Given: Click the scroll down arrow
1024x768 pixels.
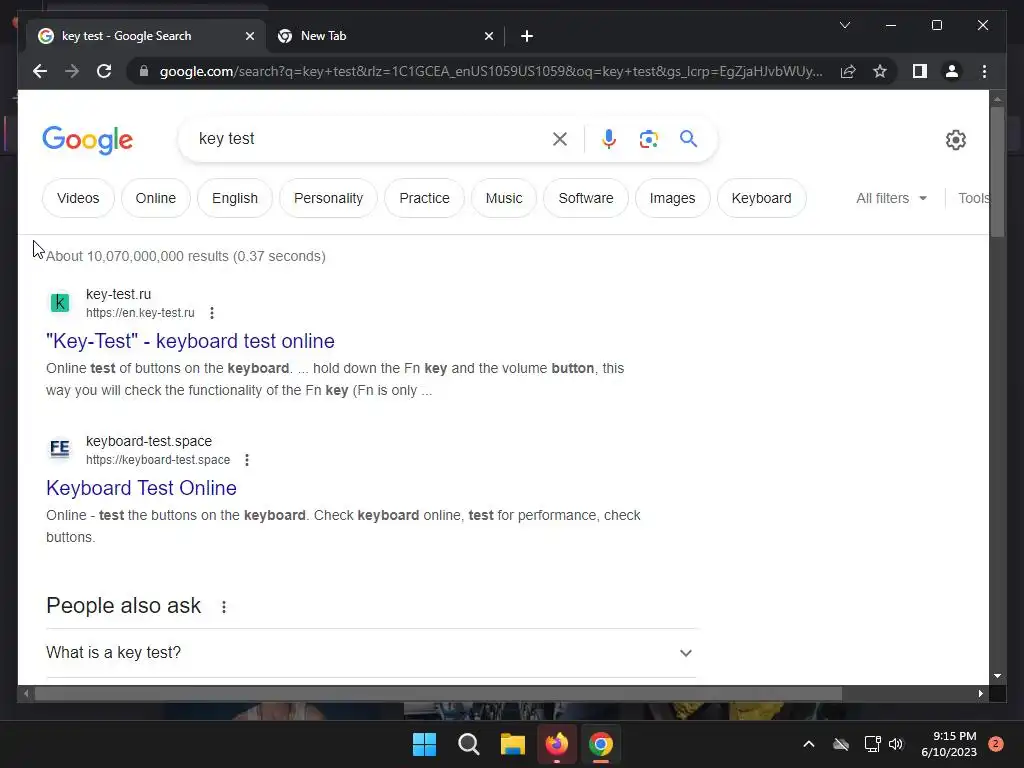Looking at the screenshot, I should 997,676.
